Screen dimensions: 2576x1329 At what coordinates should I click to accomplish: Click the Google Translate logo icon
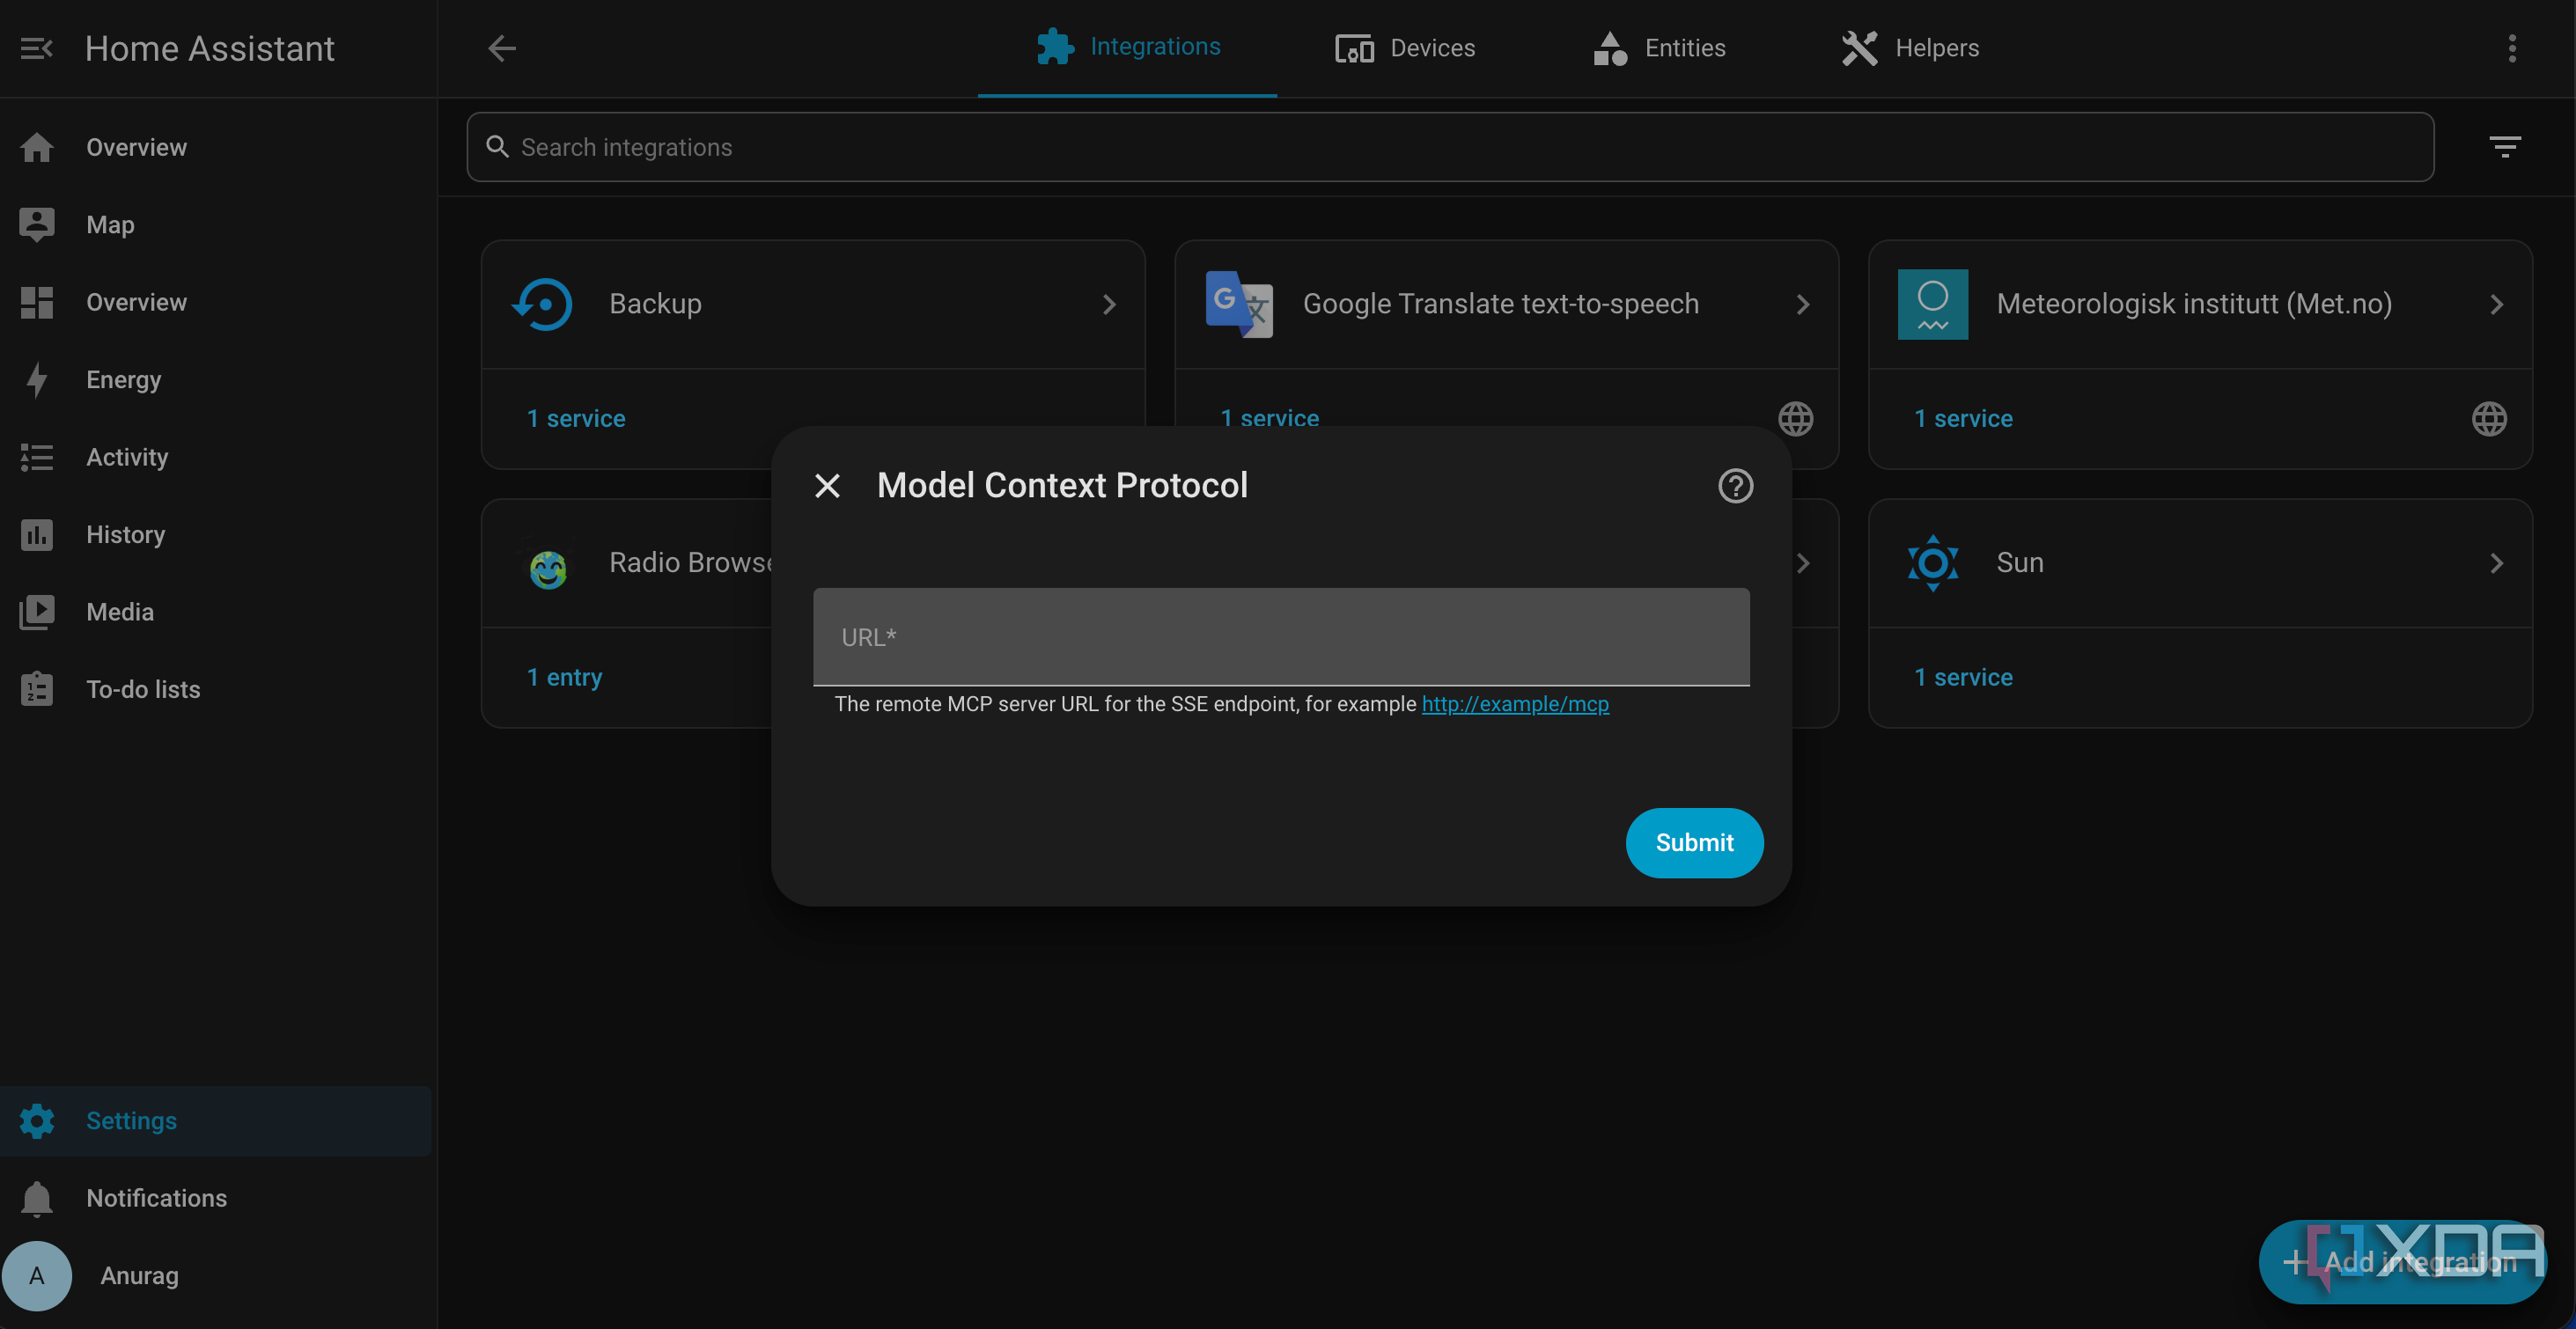click(x=1239, y=304)
